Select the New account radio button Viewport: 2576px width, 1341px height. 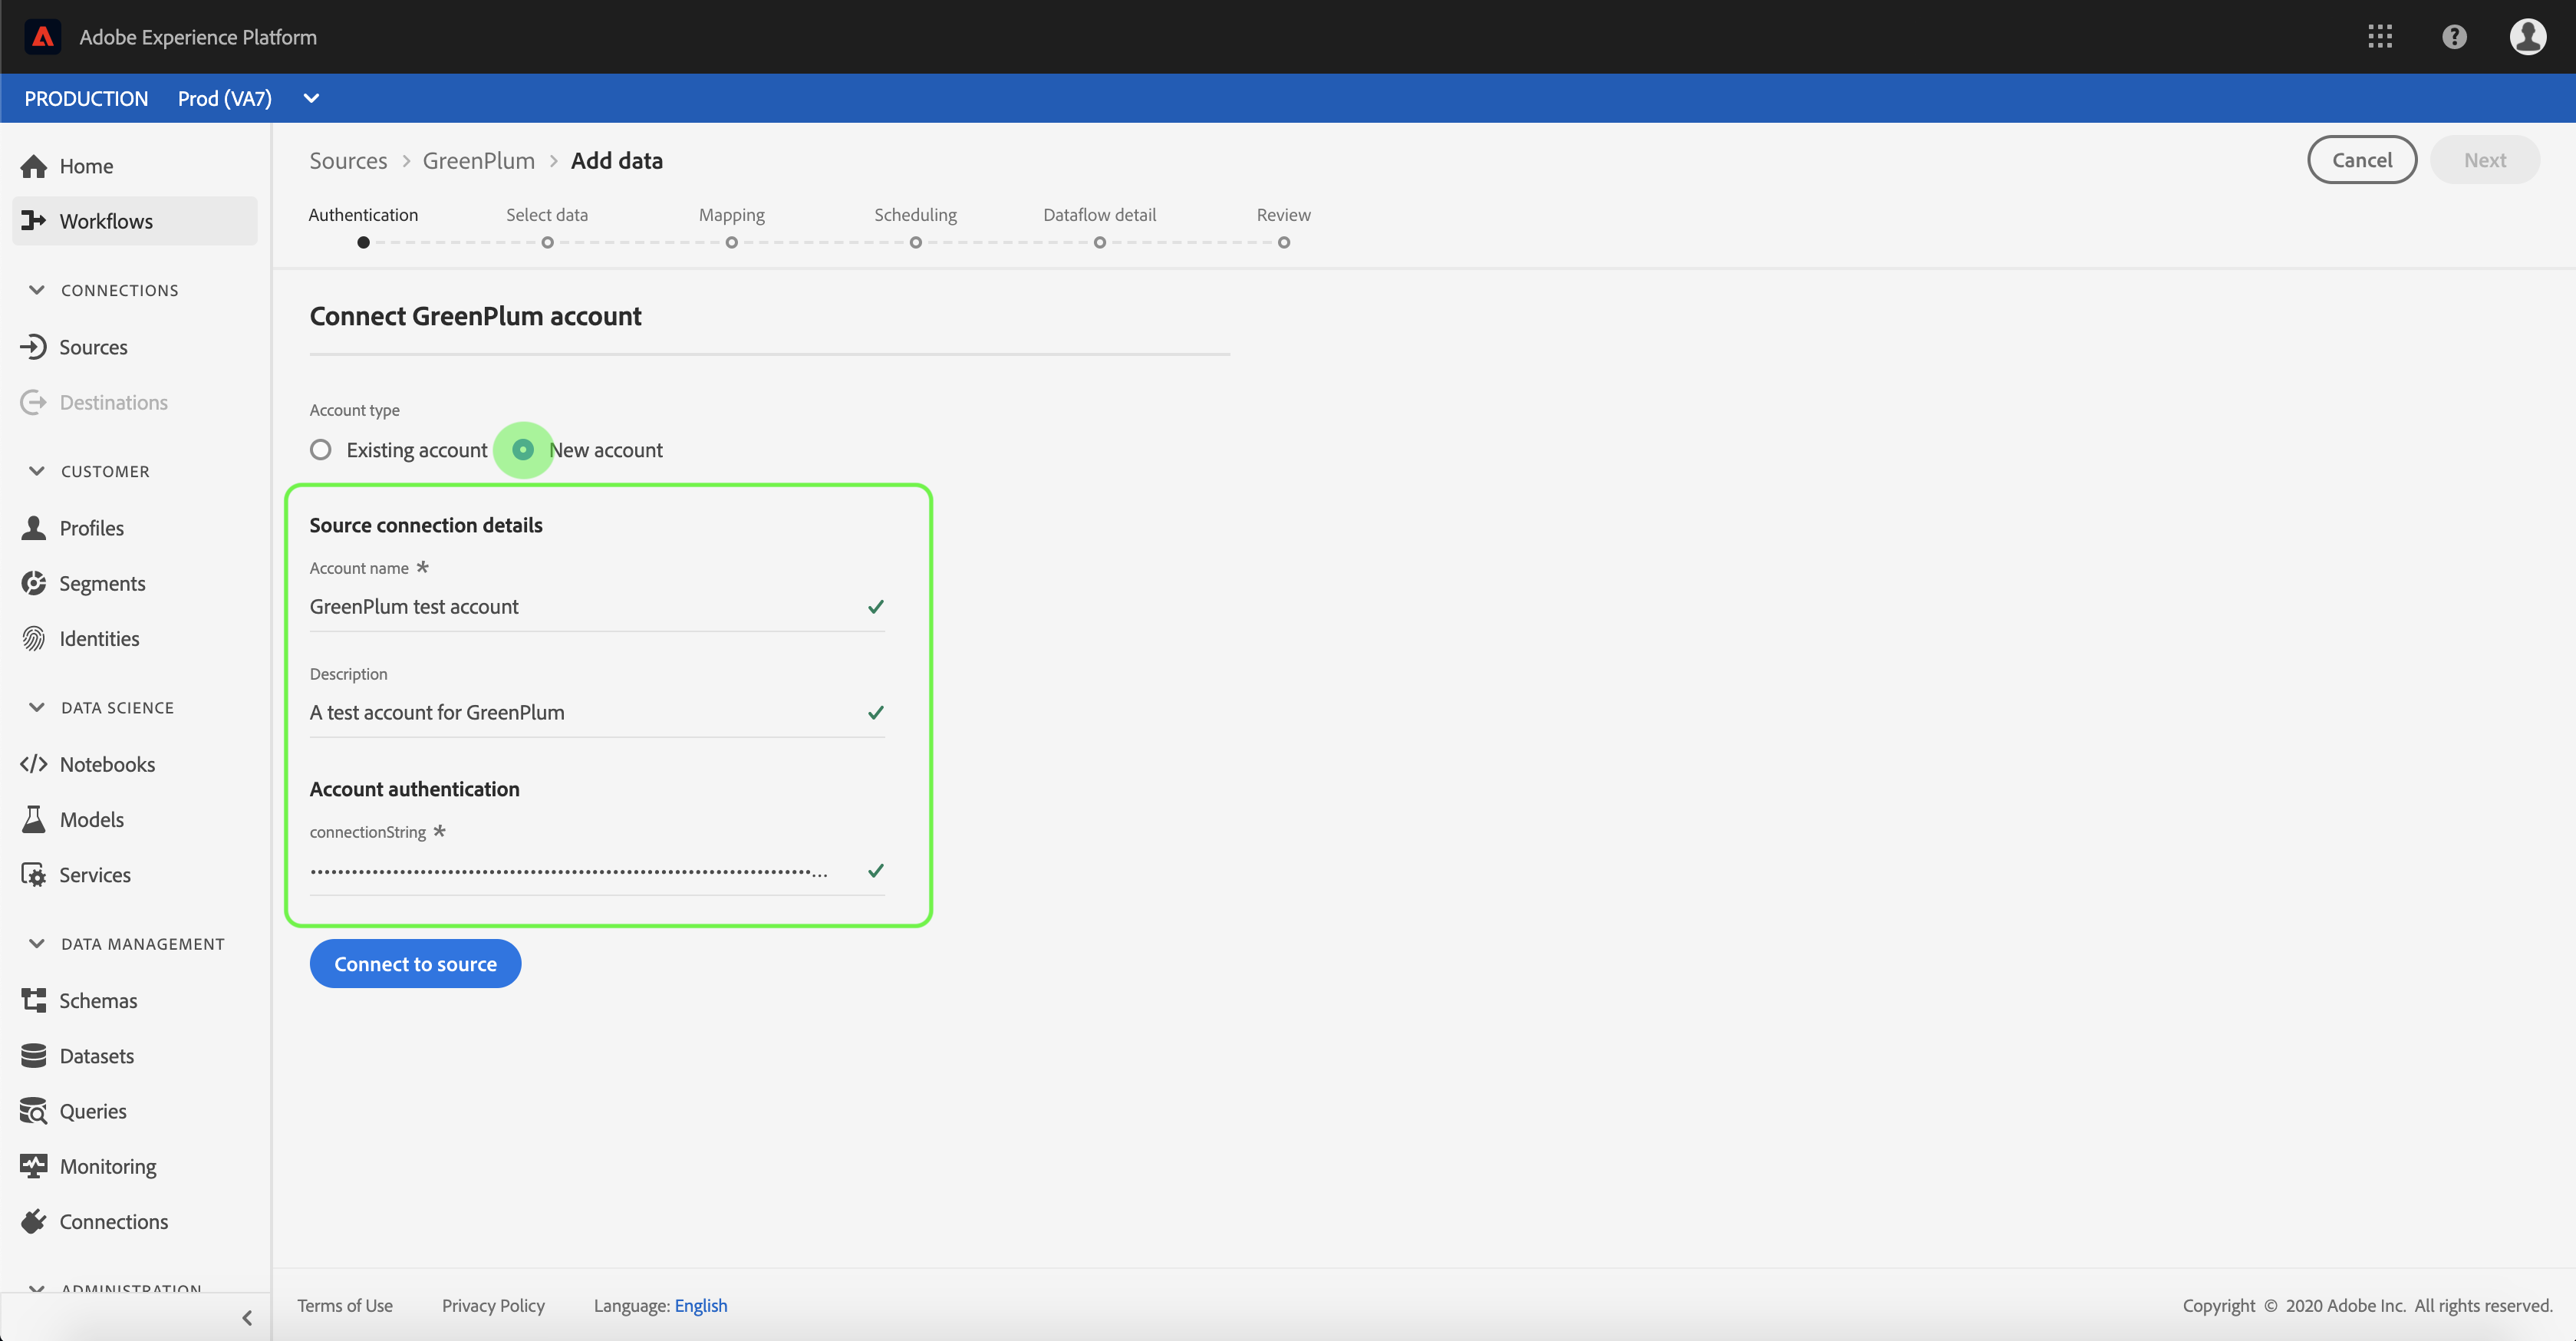tap(523, 450)
